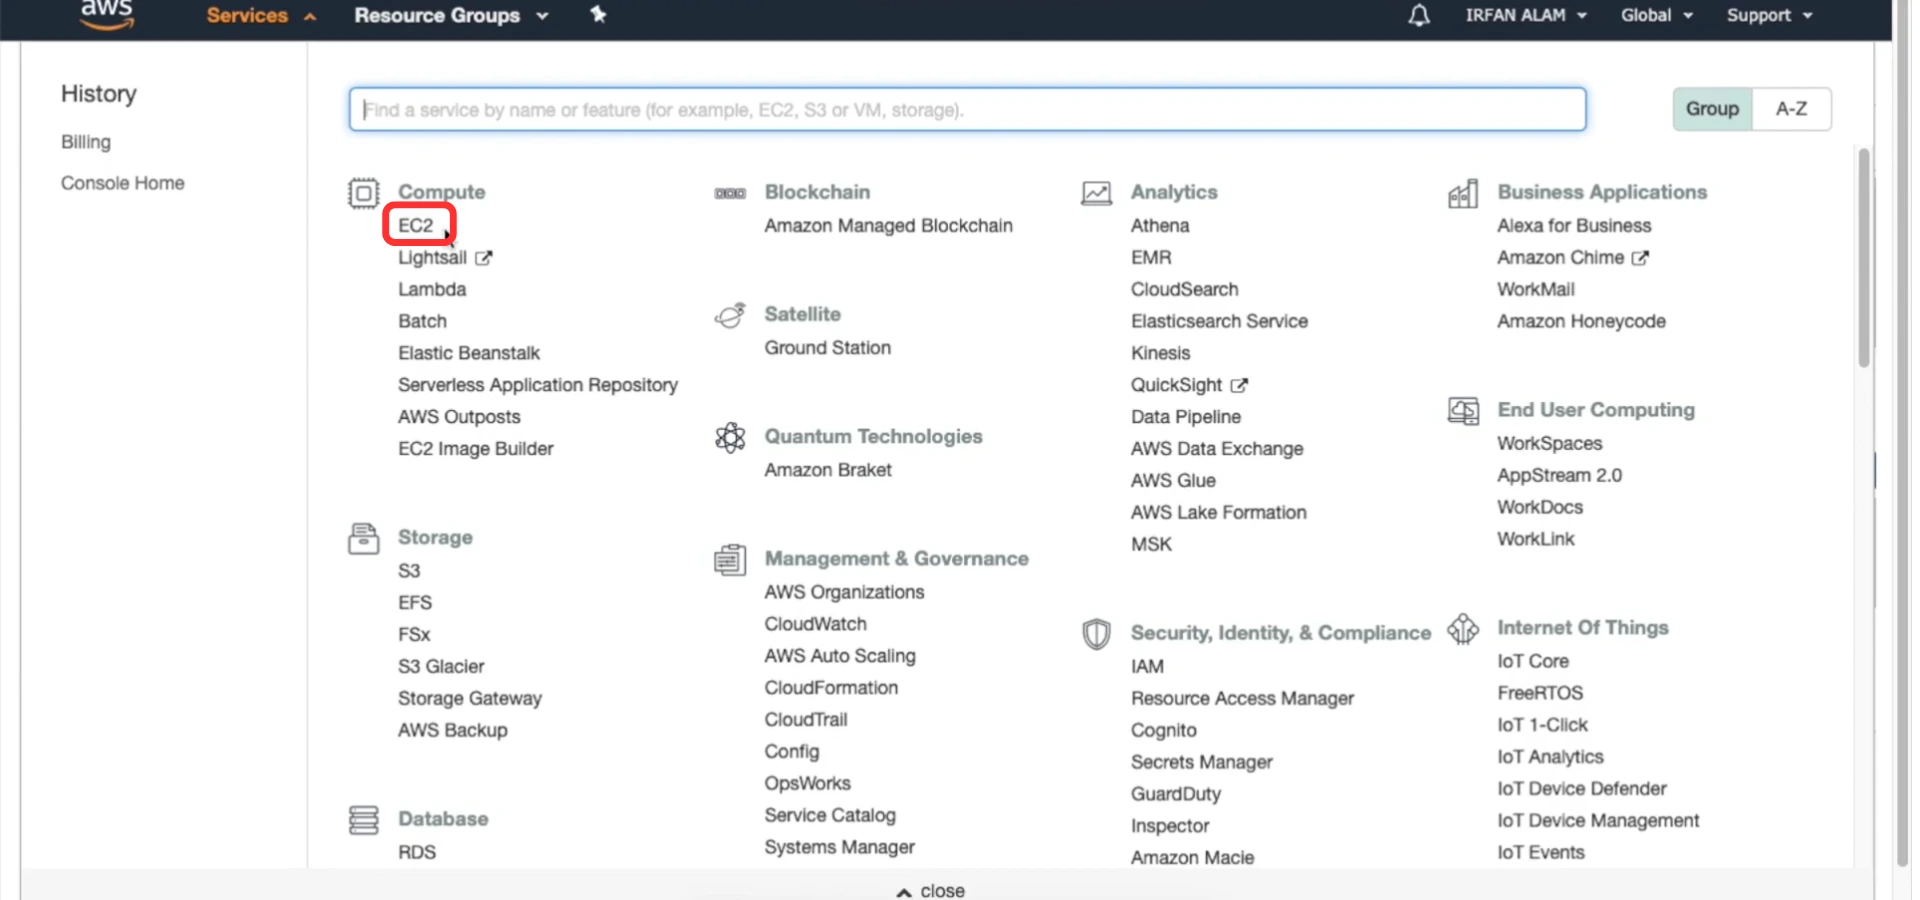Click the Storage category icon
Screen dimensions: 1920x900
pyautogui.click(x=364, y=538)
